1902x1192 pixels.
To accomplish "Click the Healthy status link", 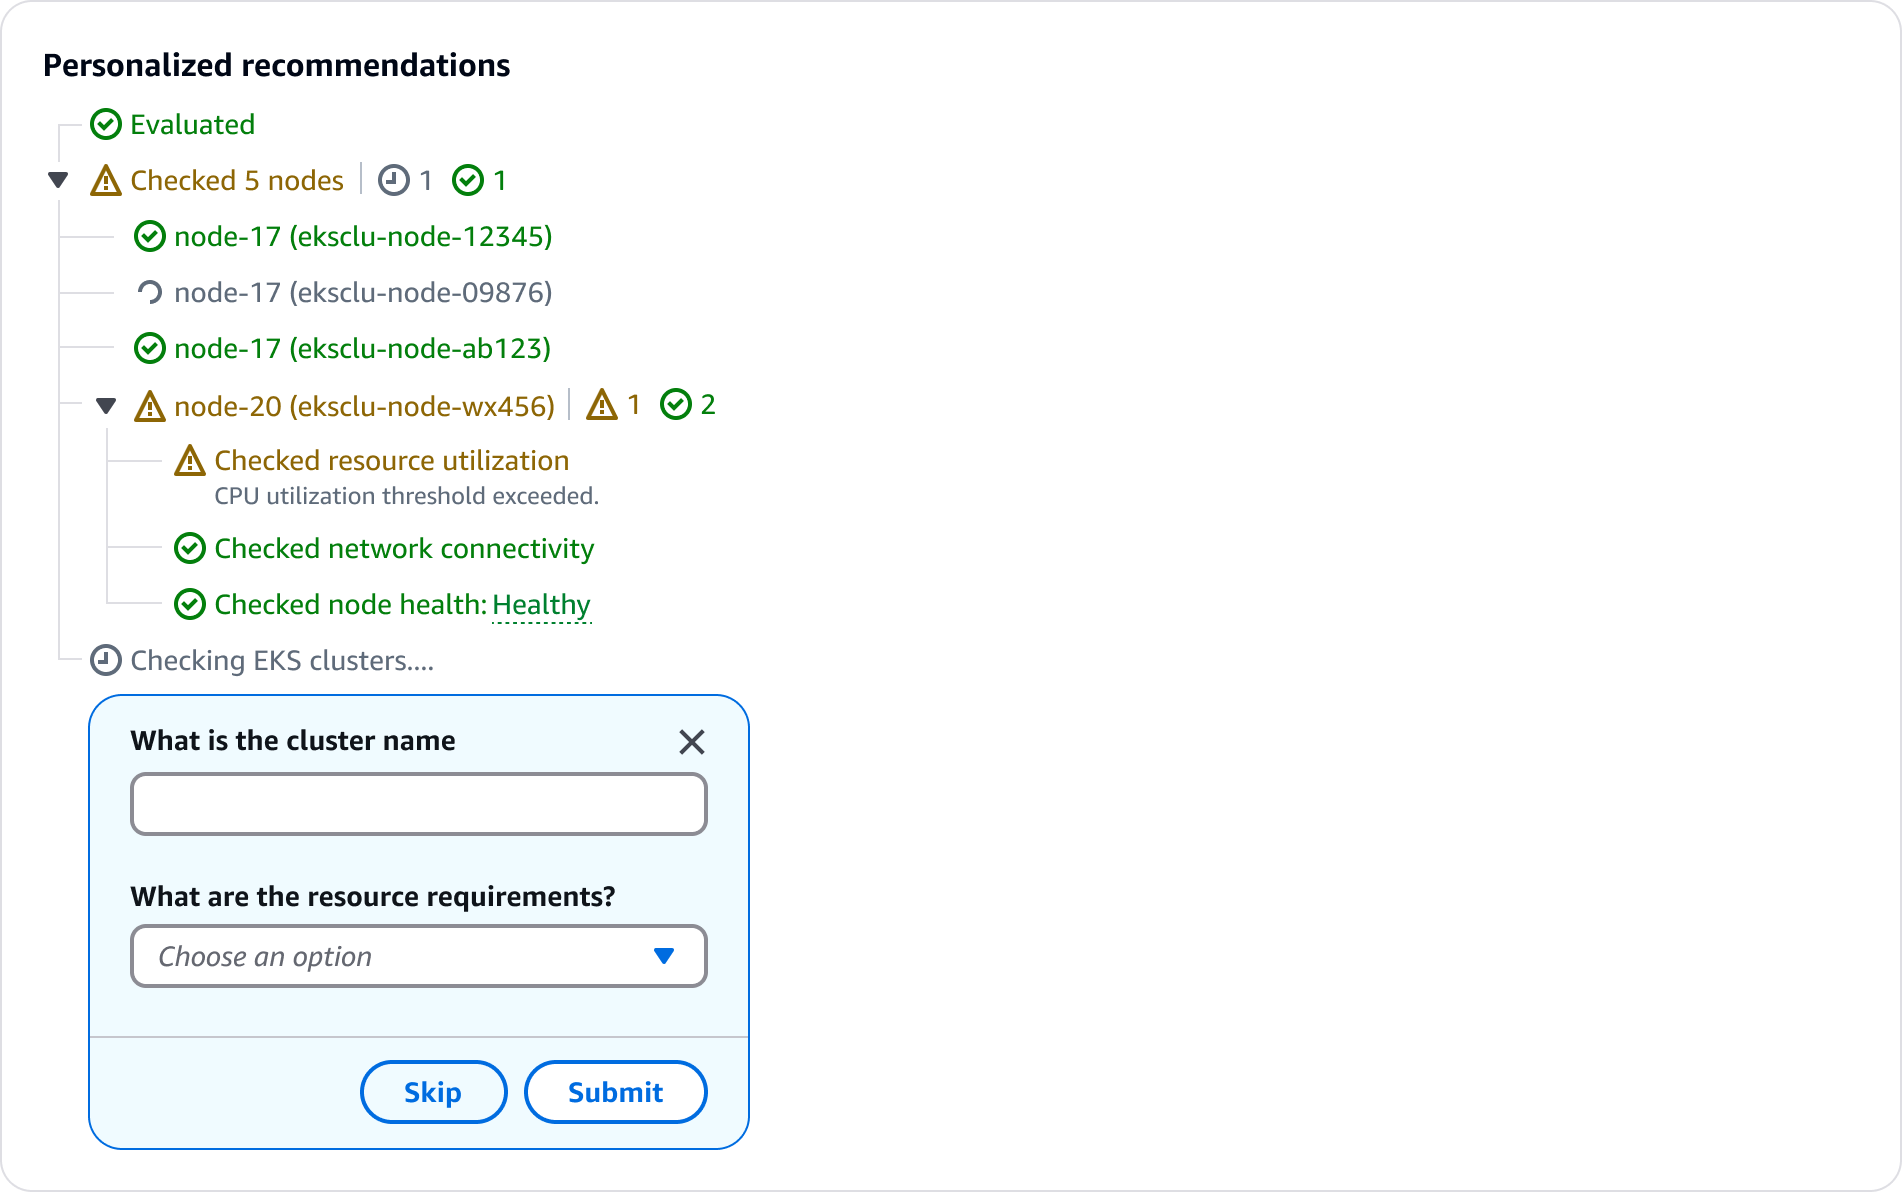I will click(541, 605).
